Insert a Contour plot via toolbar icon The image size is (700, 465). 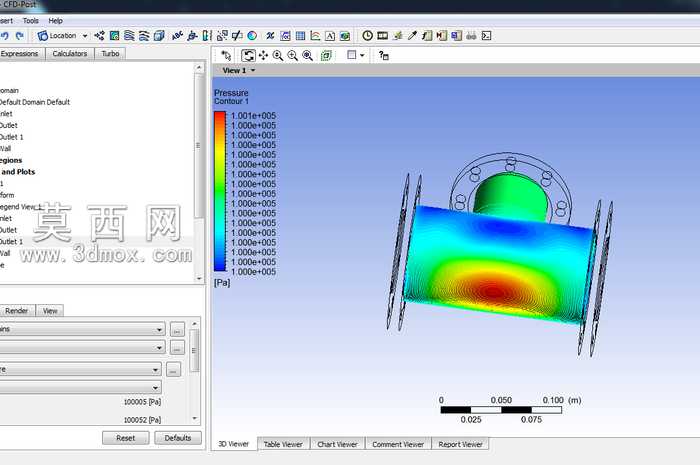(x=114, y=36)
